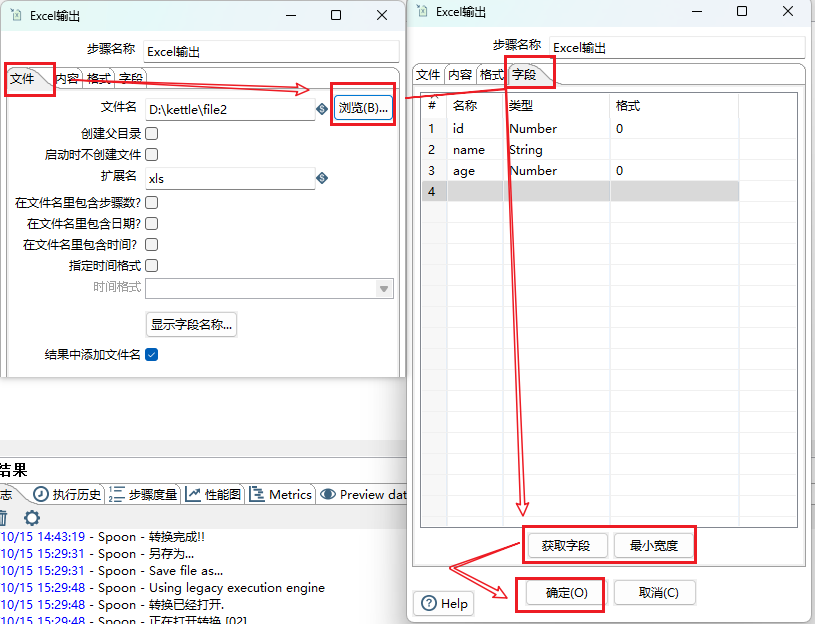
Task: Open the 步骤度量 tab in the results panel
Action: [x=143, y=494]
